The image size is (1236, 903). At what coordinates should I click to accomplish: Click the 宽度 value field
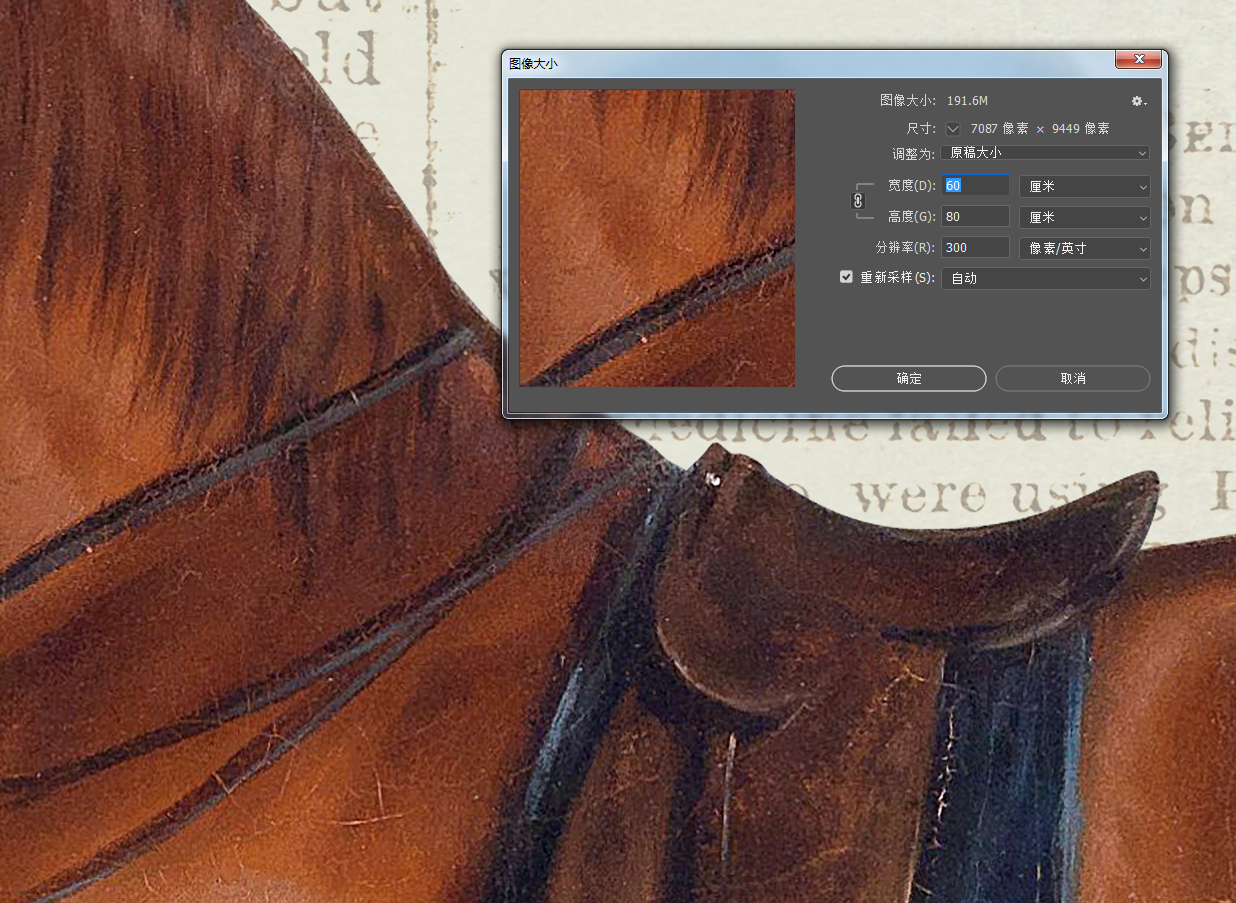[975, 186]
